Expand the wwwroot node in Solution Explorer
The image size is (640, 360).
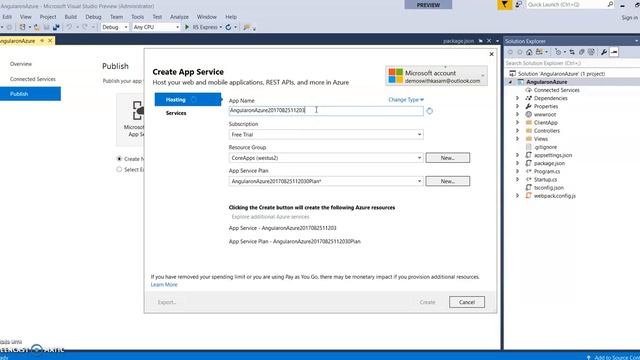point(518,114)
